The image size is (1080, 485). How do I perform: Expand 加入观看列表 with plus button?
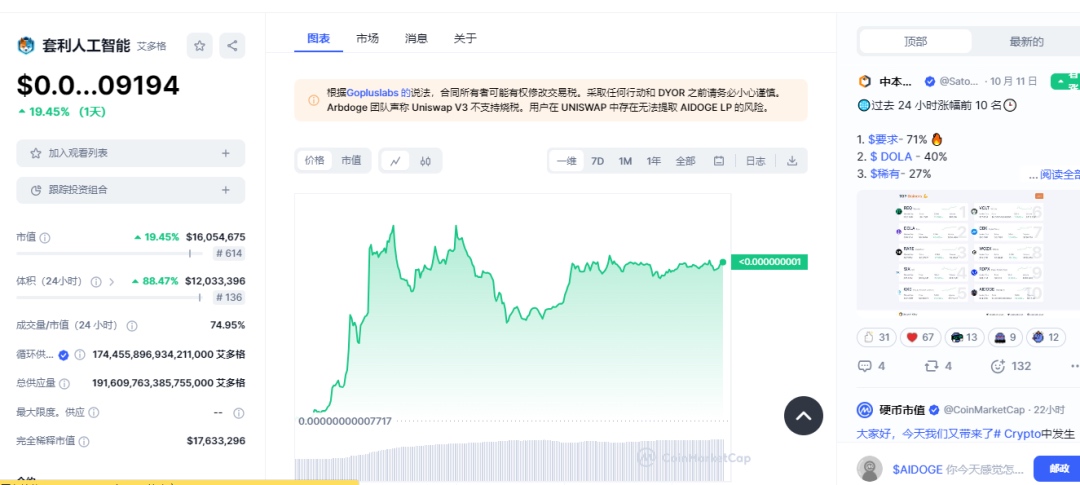coord(226,153)
